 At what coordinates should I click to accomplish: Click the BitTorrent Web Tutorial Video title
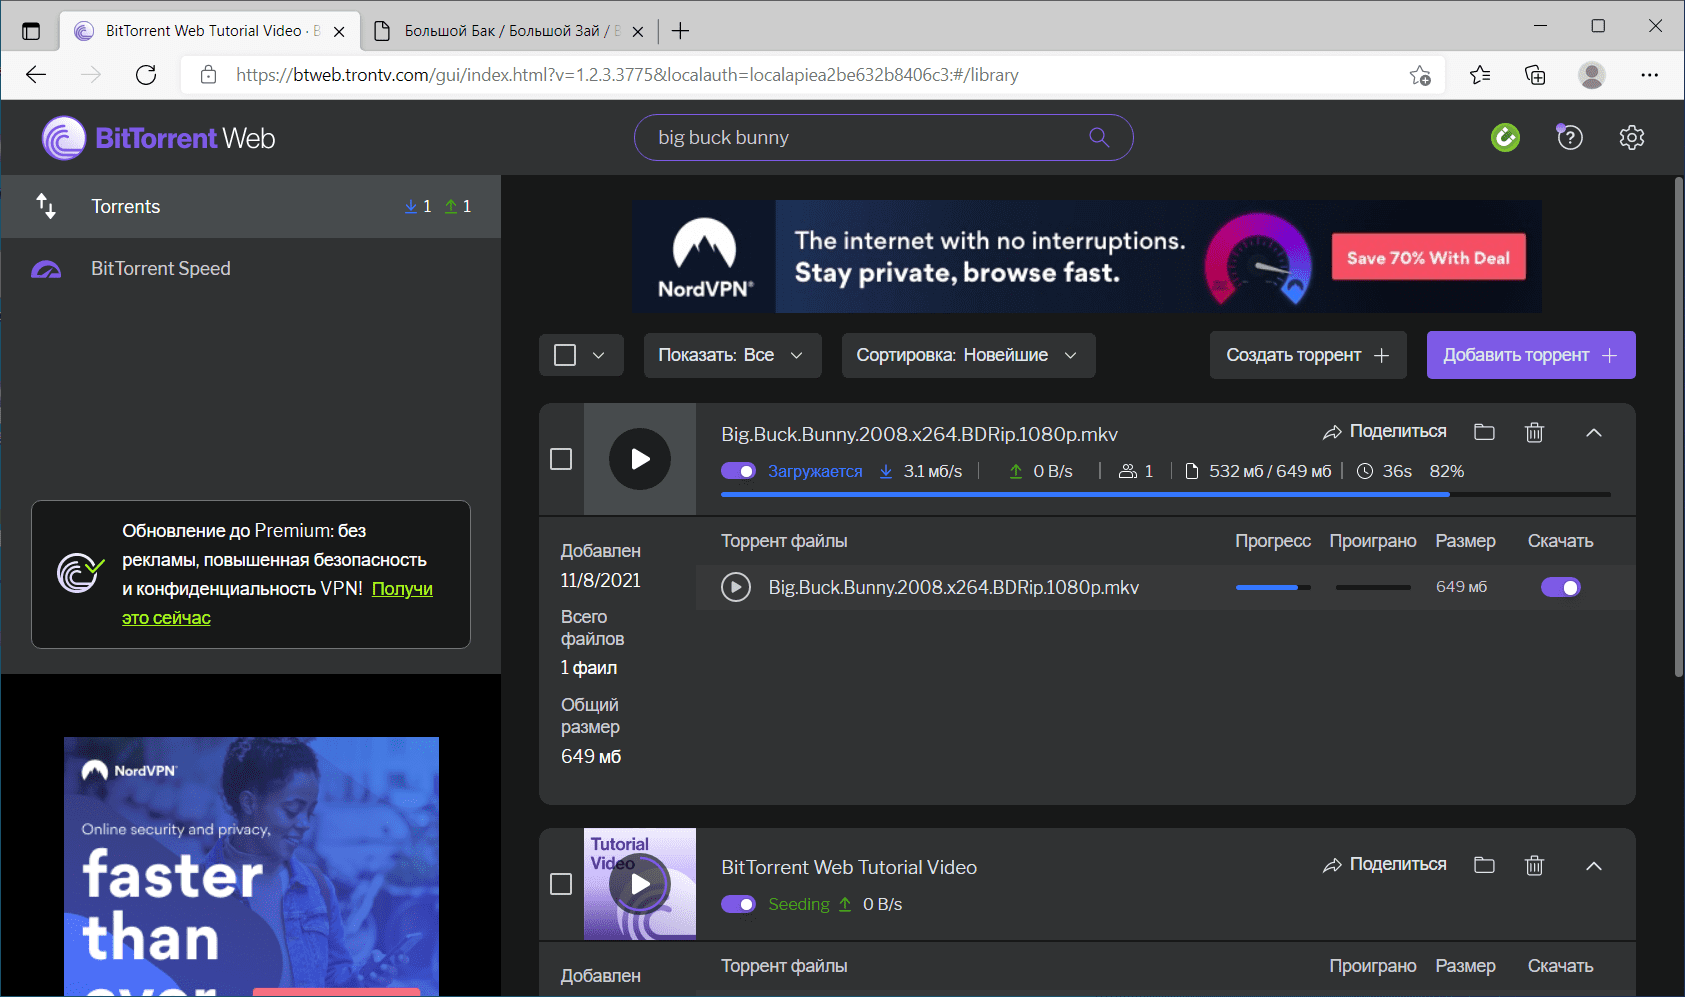(849, 867)
